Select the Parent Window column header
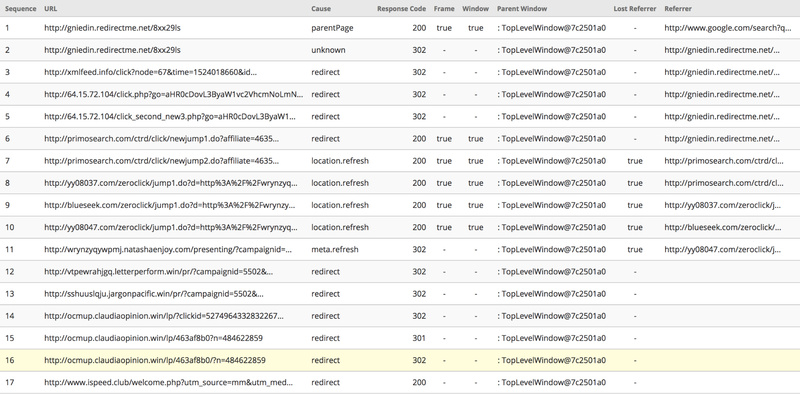Image resolution: width=800 pixels, height=394 pixels. pos(522,9)
